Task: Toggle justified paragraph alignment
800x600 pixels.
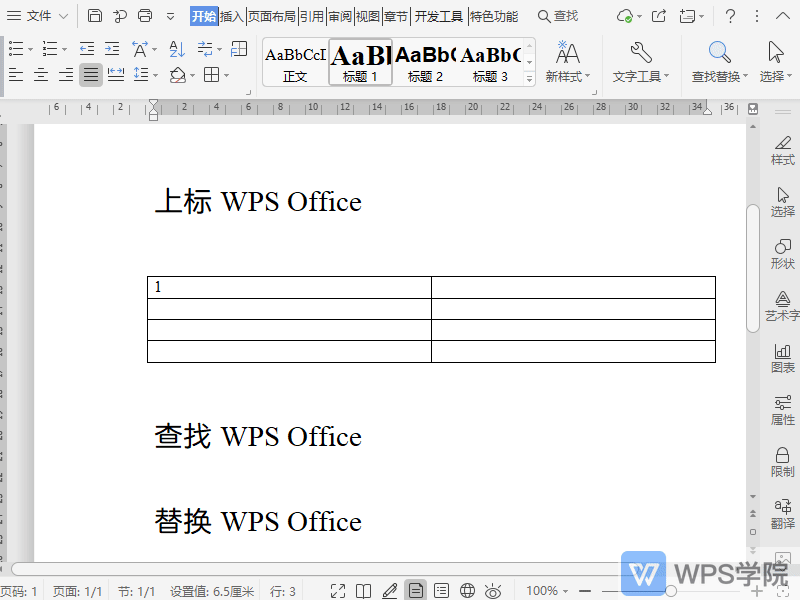Action: tap(90, 75)
